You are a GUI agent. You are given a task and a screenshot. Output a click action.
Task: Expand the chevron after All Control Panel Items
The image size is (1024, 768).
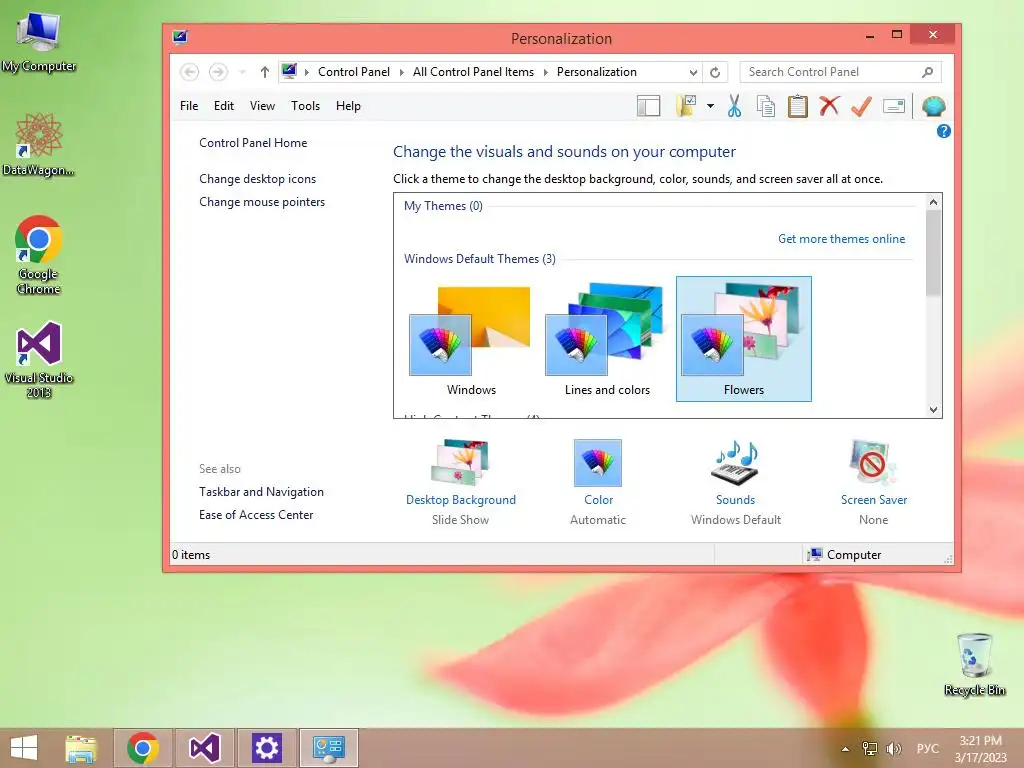click(x=545, y=72)
